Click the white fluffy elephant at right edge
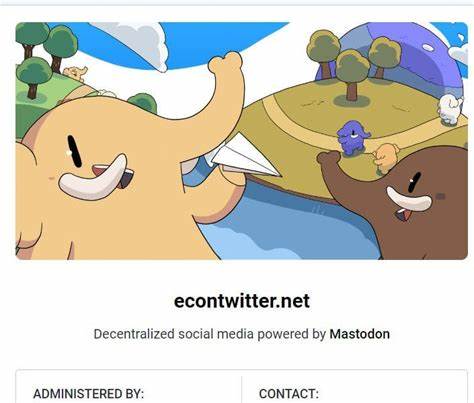Viewport: 474px width, 403px height. (x=450, y=109)
